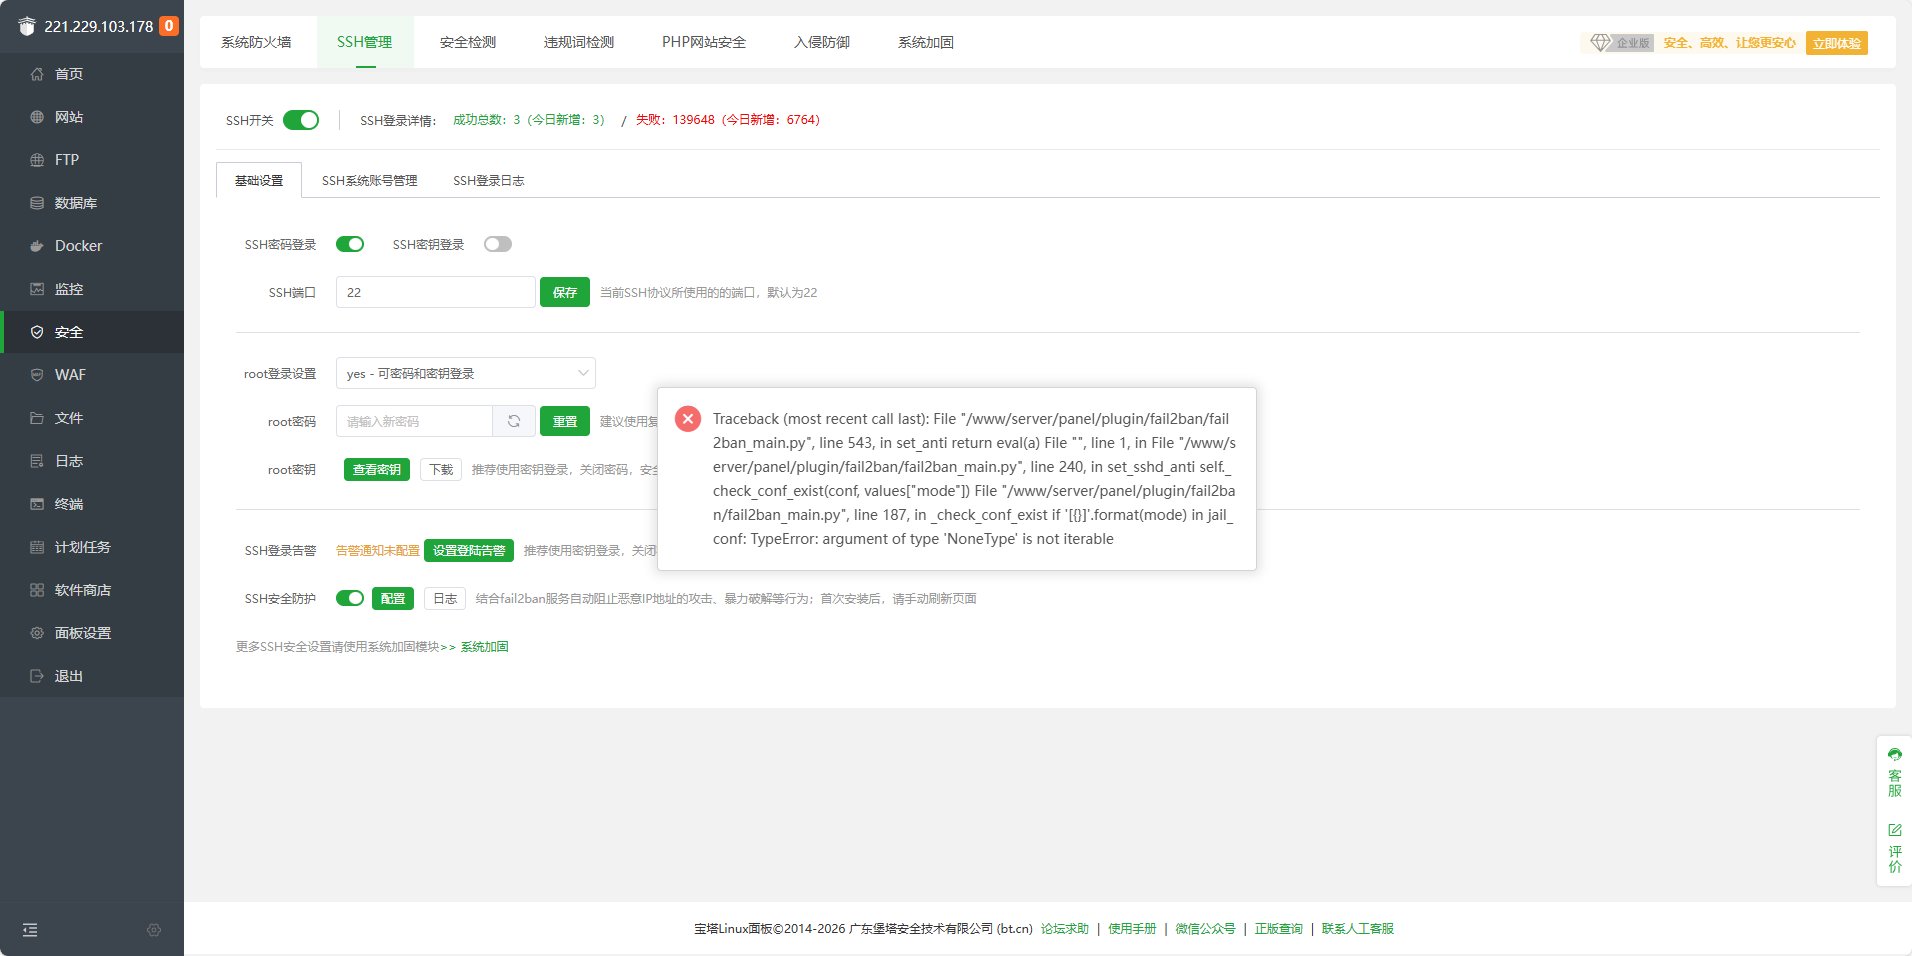Image resolution: width=1912 pixels, height=956 pixels.
Task: Enable SSH key login toggle
Action: (497, 244)
